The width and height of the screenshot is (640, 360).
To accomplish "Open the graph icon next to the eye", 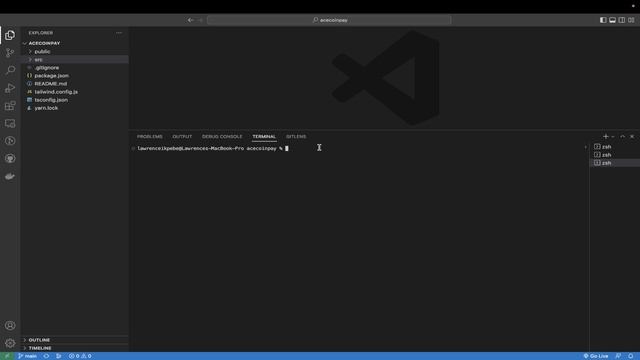I will point(59,356).
